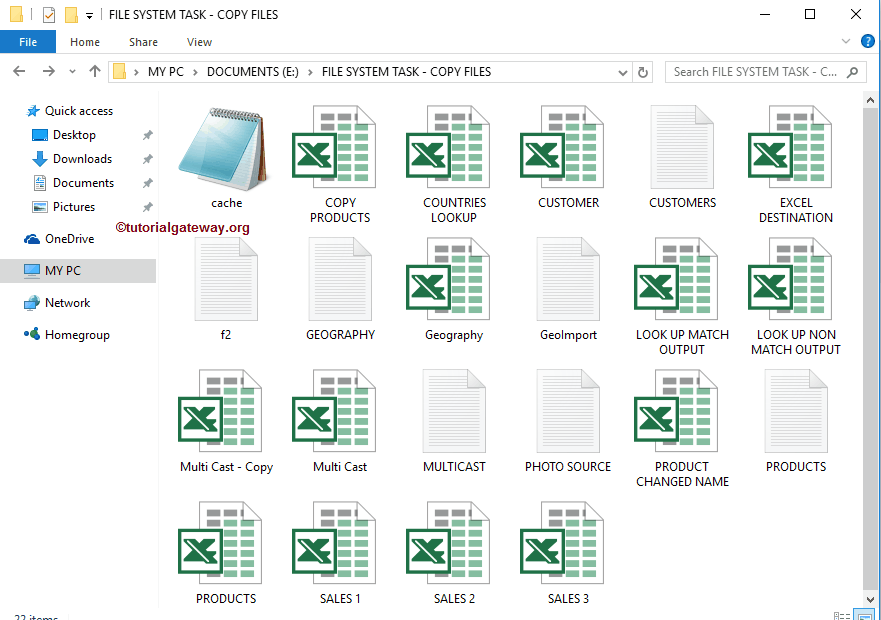Expand the chevron after MY PC
Image resolution: width=881 pixels, height=620 pixels.
coord(195,72)
